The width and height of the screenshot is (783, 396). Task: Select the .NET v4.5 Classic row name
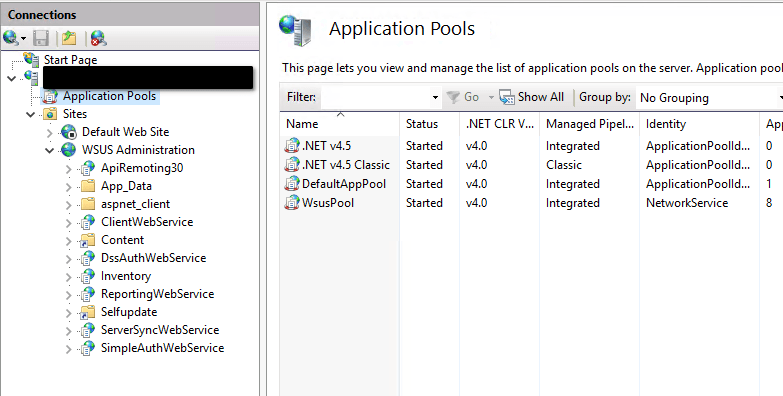pos(346,165)
